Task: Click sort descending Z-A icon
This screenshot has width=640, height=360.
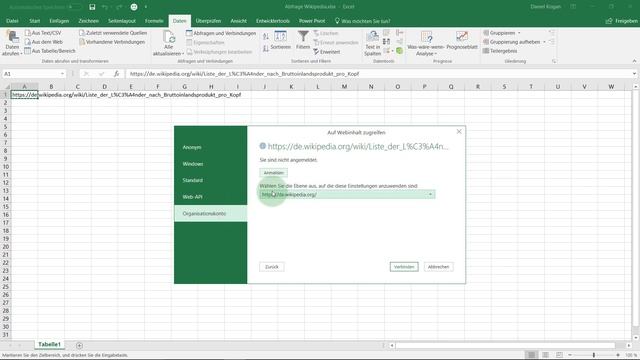Action: (266, 49)
